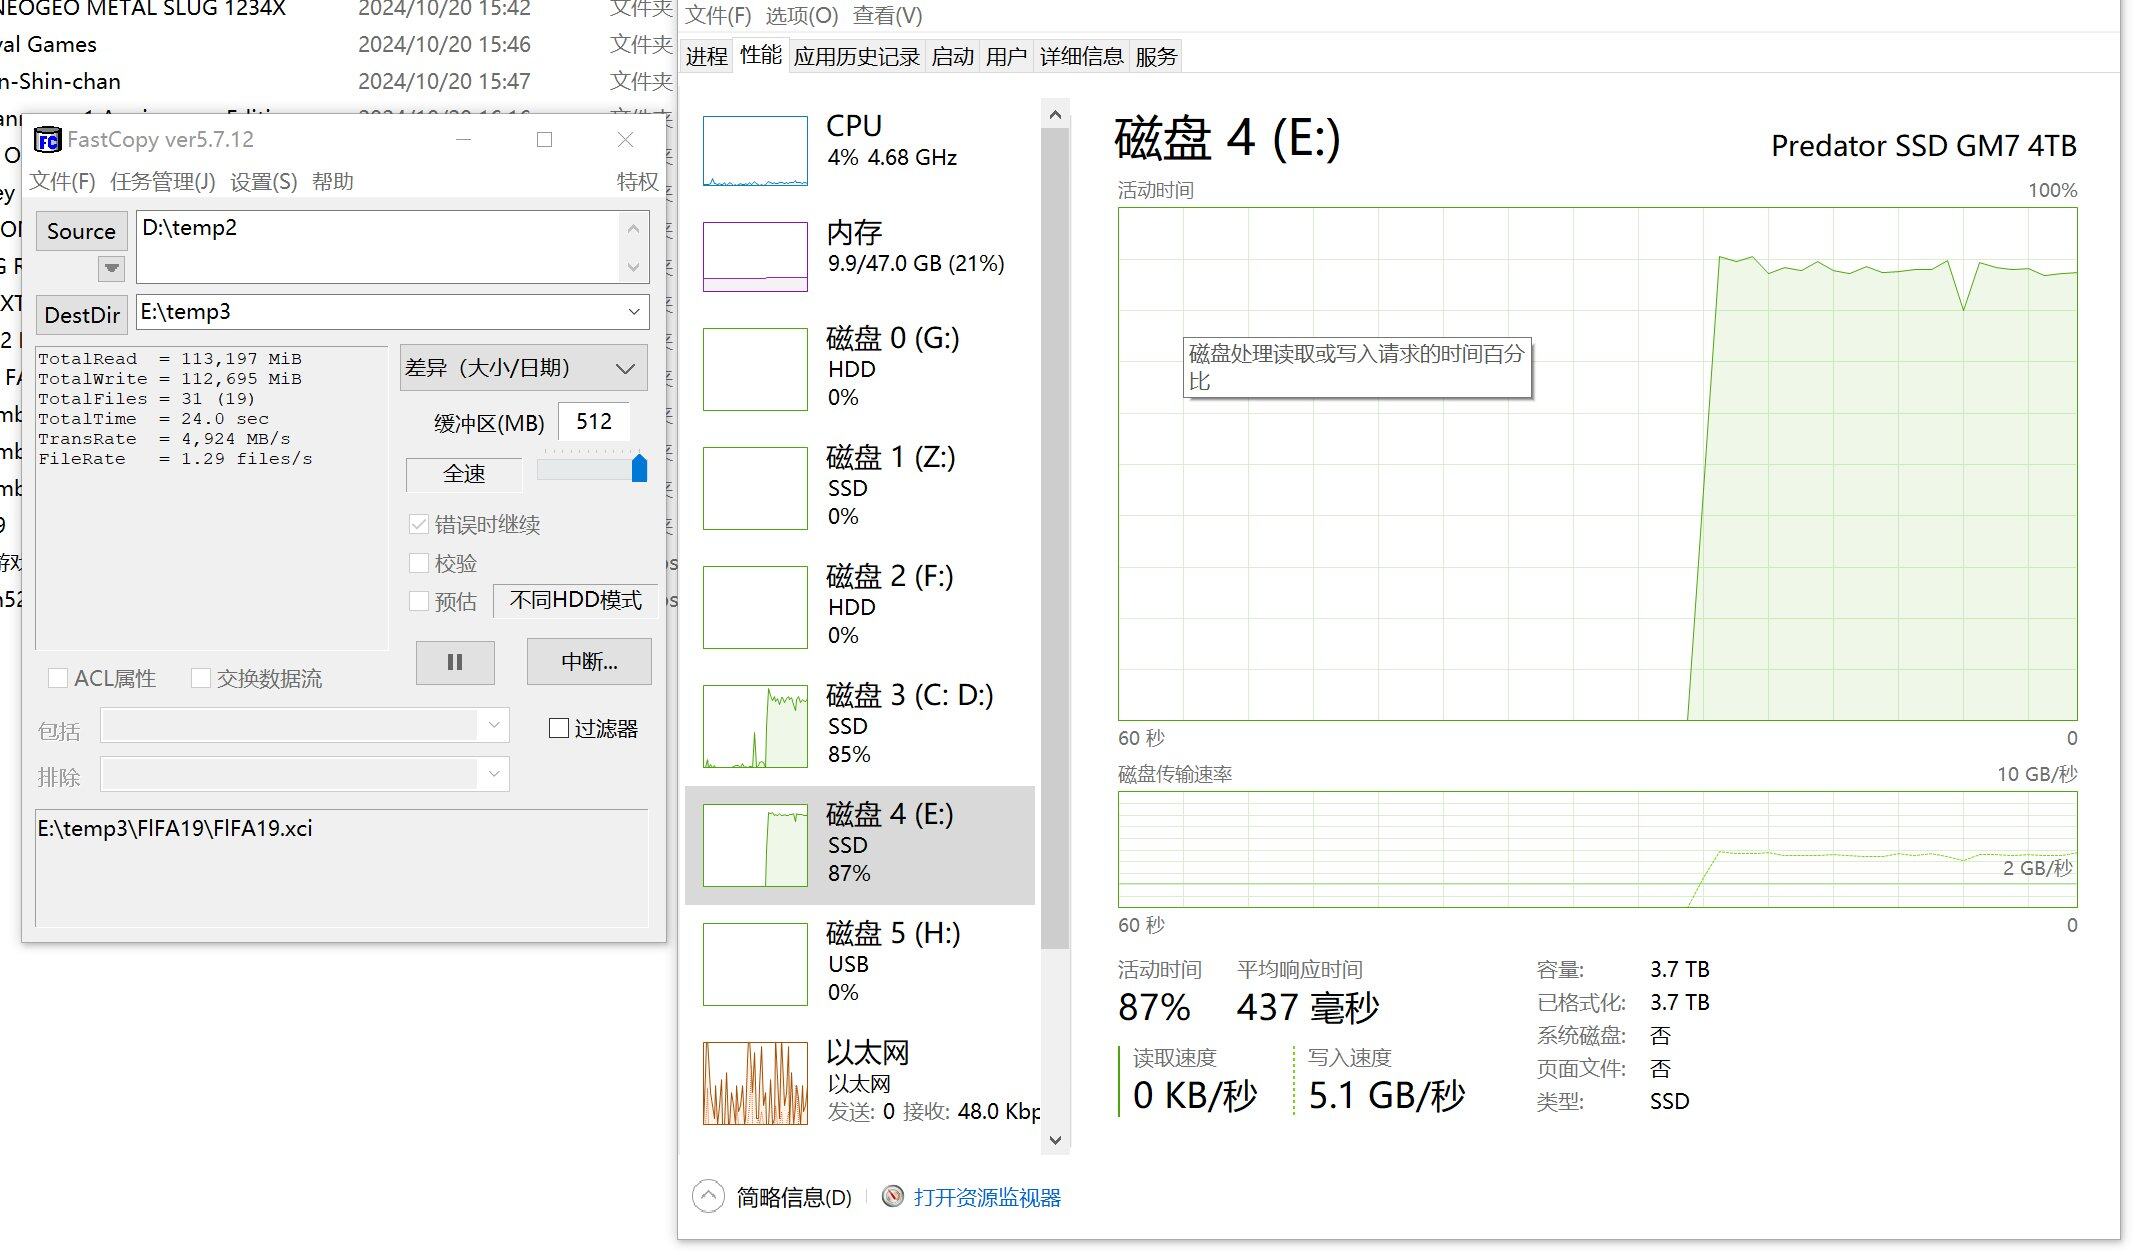Switch to the Performance (性能) tab
2135x1255 pixels.
(x=760, y=55)
